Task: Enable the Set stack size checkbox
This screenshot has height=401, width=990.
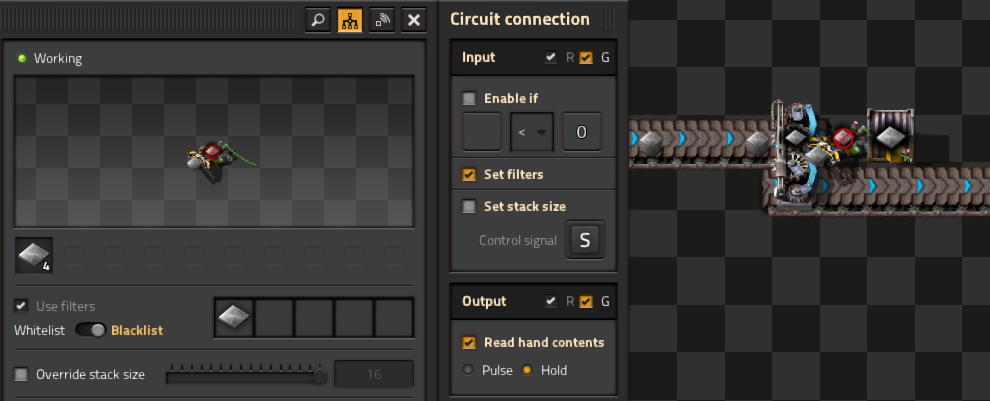Action: coord(469,206)
